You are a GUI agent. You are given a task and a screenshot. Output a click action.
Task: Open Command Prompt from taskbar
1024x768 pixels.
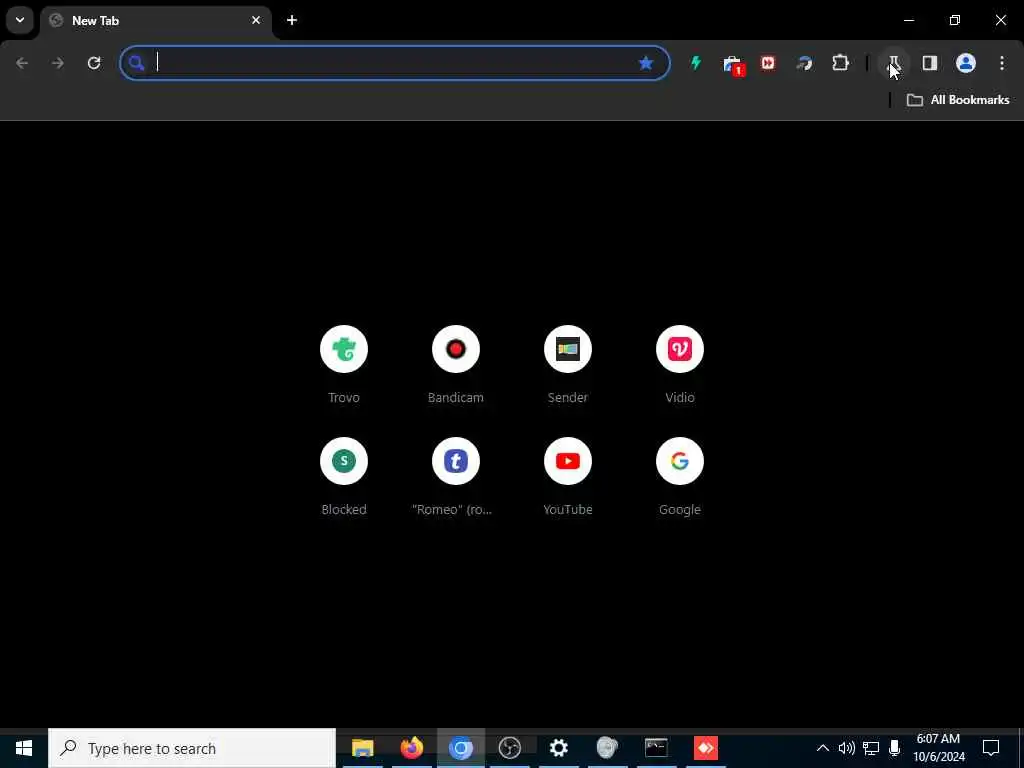click(x=656, y=748)
